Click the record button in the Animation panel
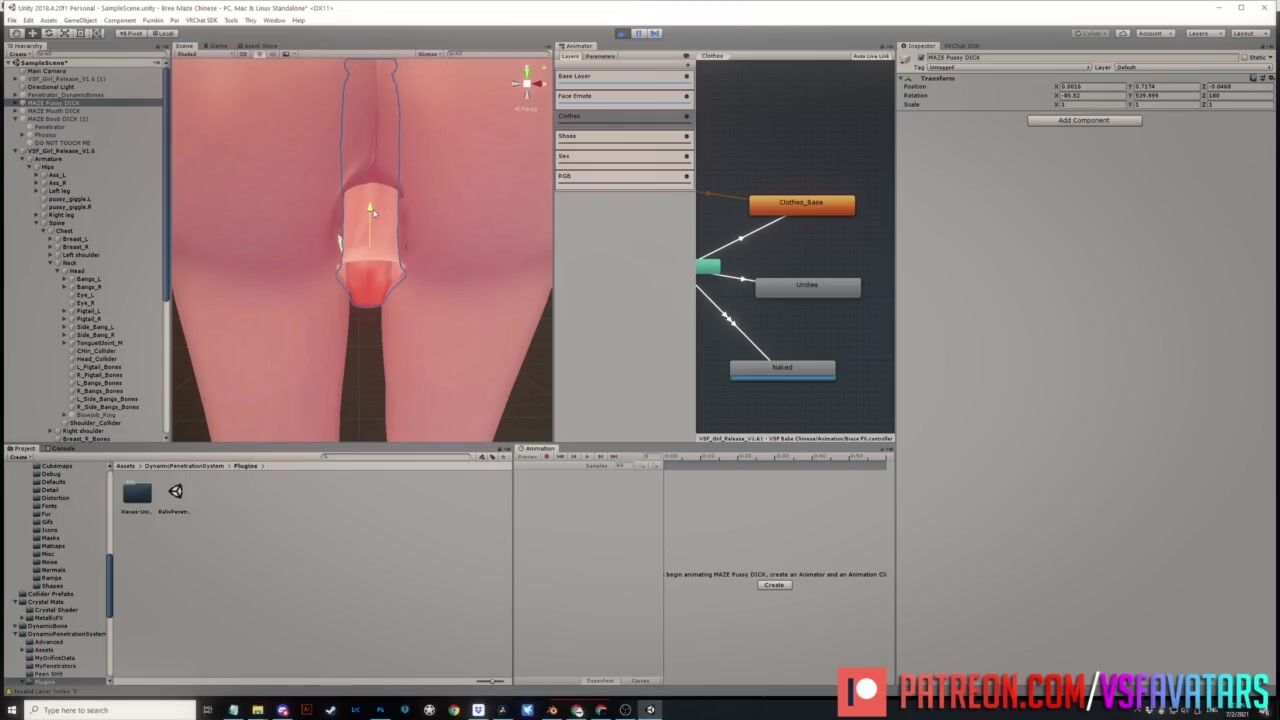1280x720 pixels. tap(547, 457)
